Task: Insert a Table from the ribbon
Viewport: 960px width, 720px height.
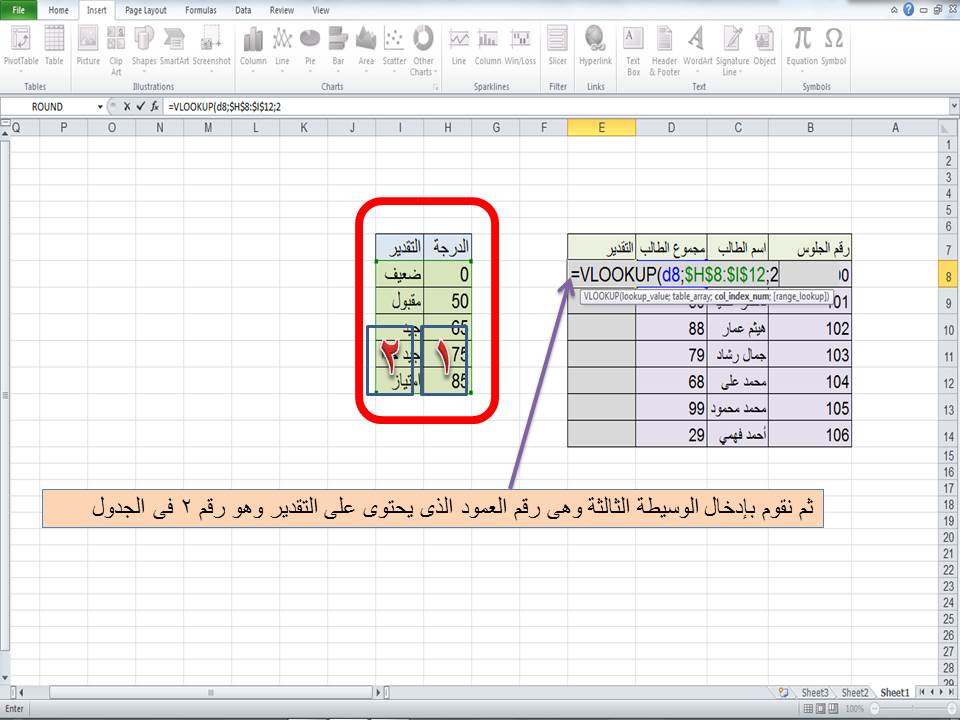Action: pyautogui.click(x=54, y=46)
